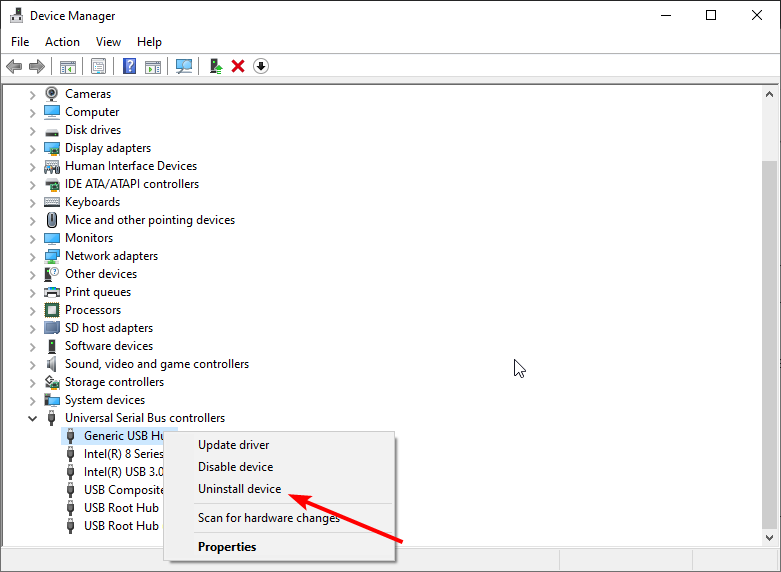Select the Print queues label
Viewport: 781px width, 572px height.
(98, 292)
